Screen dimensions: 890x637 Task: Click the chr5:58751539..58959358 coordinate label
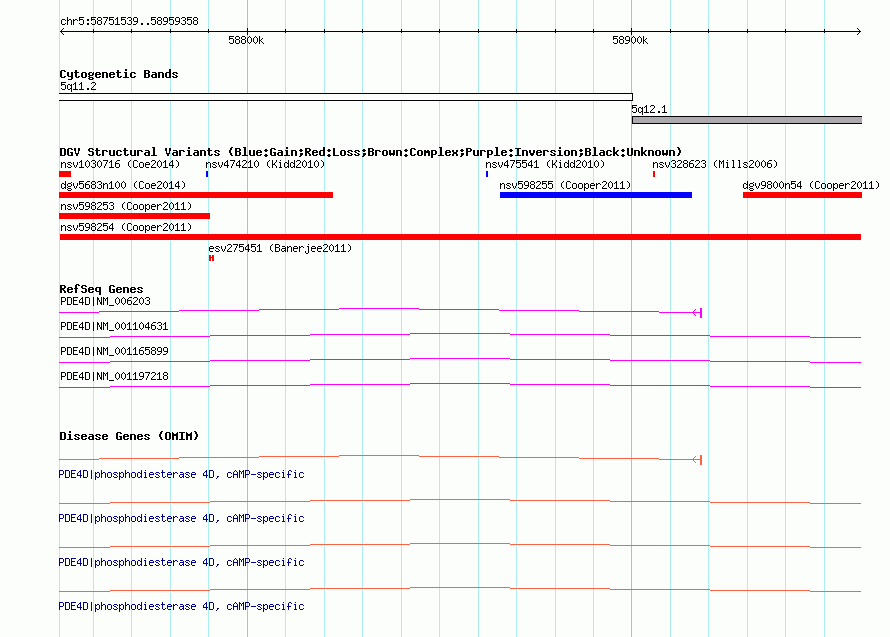(x=129, y=22)
